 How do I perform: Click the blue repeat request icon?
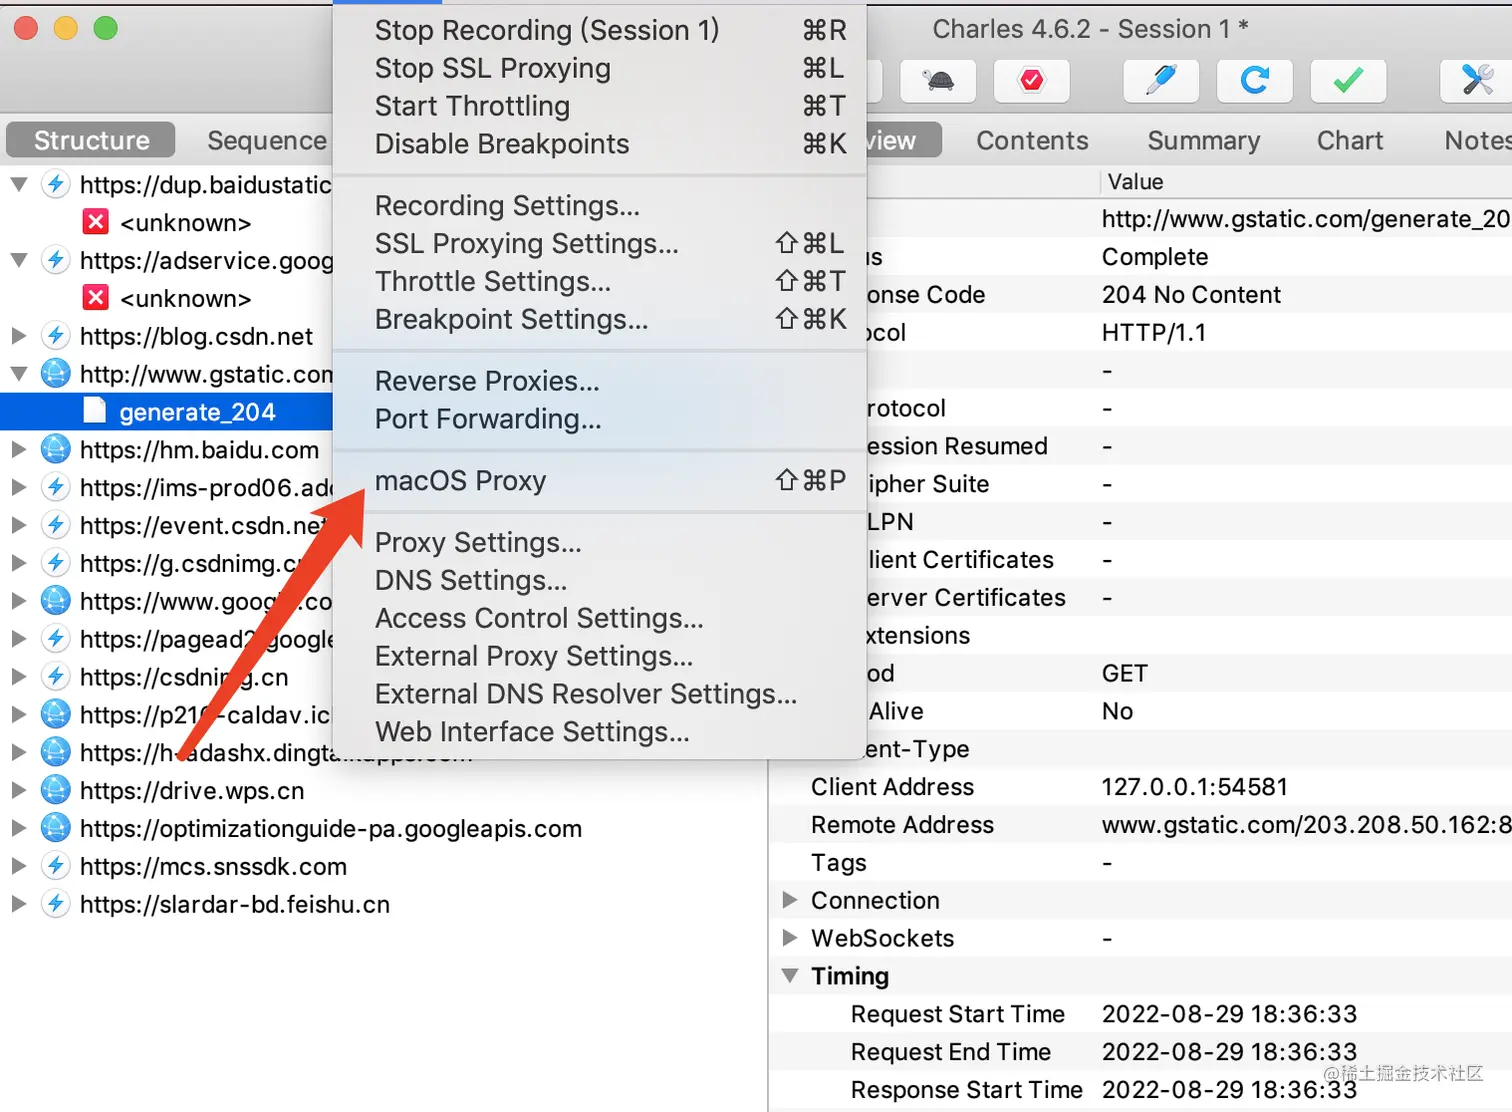(x=1254, y=81)
